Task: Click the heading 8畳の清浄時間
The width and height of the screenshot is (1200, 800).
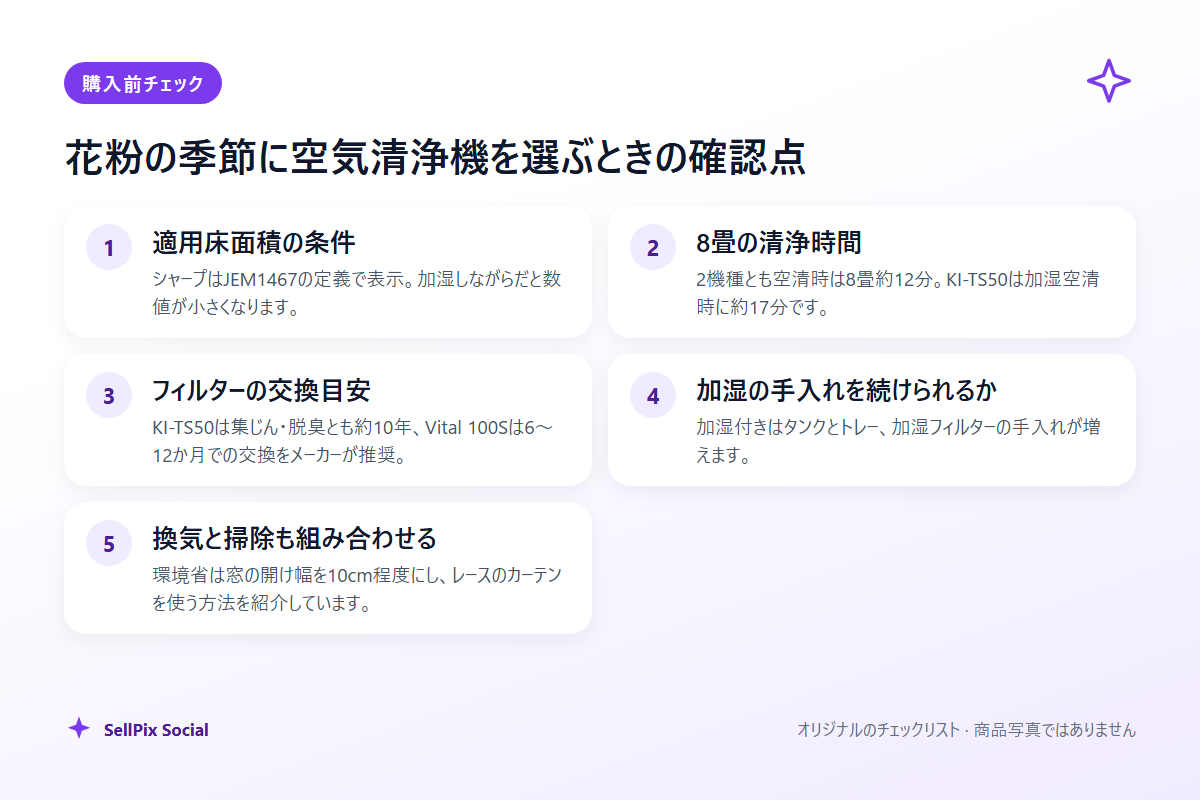Action: 779,242
